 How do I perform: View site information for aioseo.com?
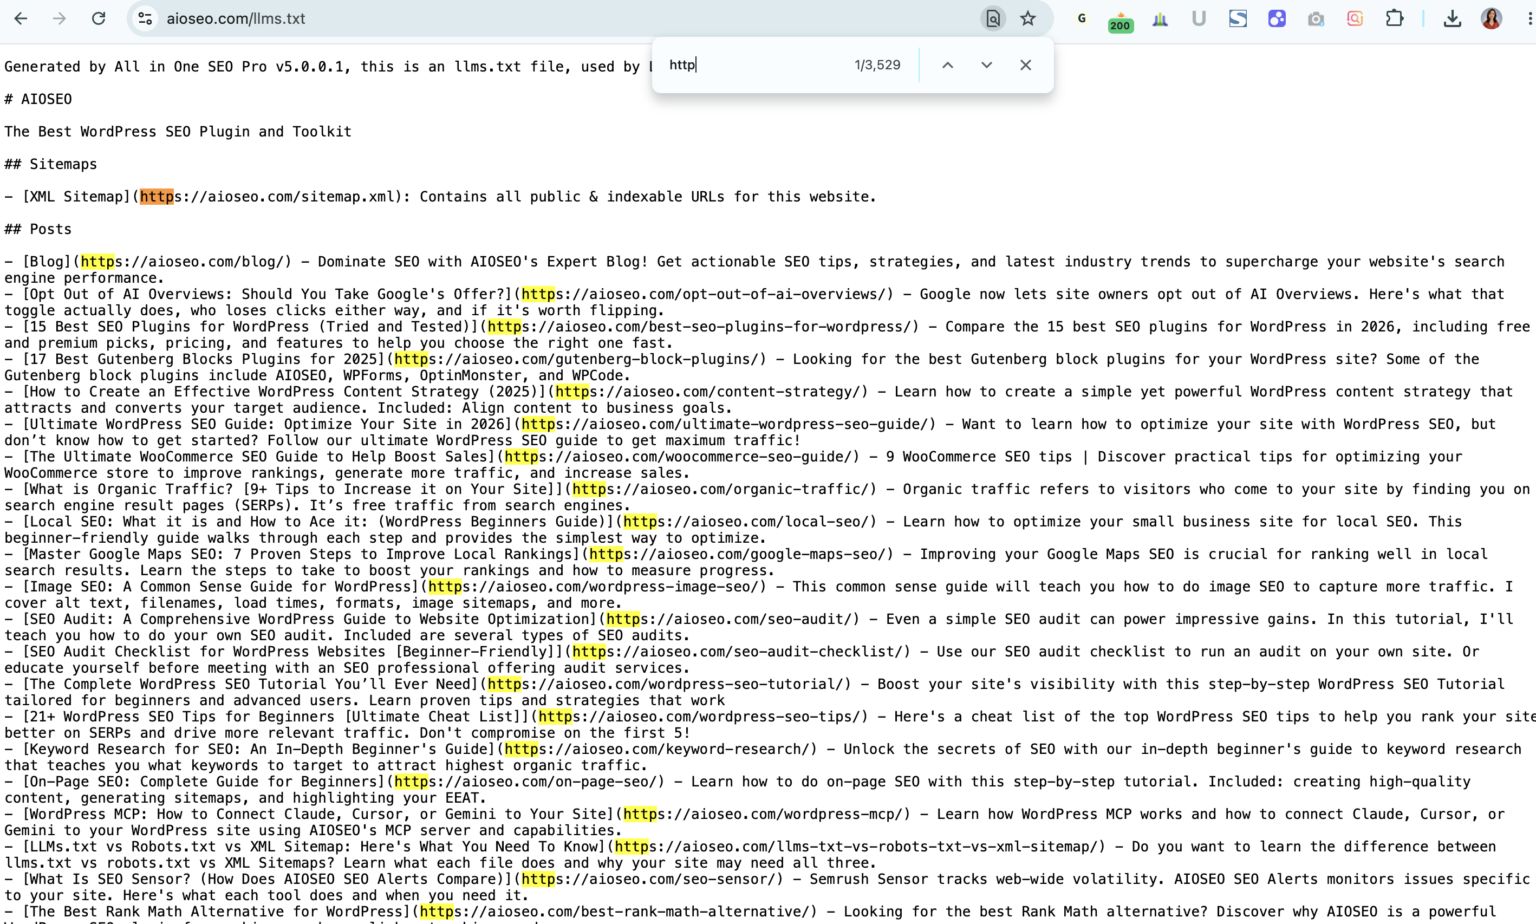(x=145, y=18)
